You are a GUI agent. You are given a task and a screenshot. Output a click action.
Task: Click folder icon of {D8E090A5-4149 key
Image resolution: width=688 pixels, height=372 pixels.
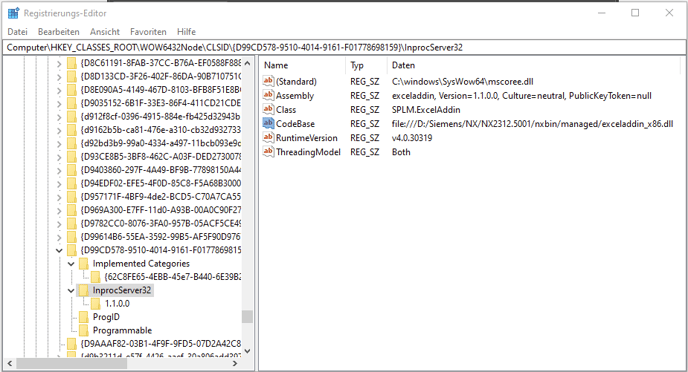72,90
